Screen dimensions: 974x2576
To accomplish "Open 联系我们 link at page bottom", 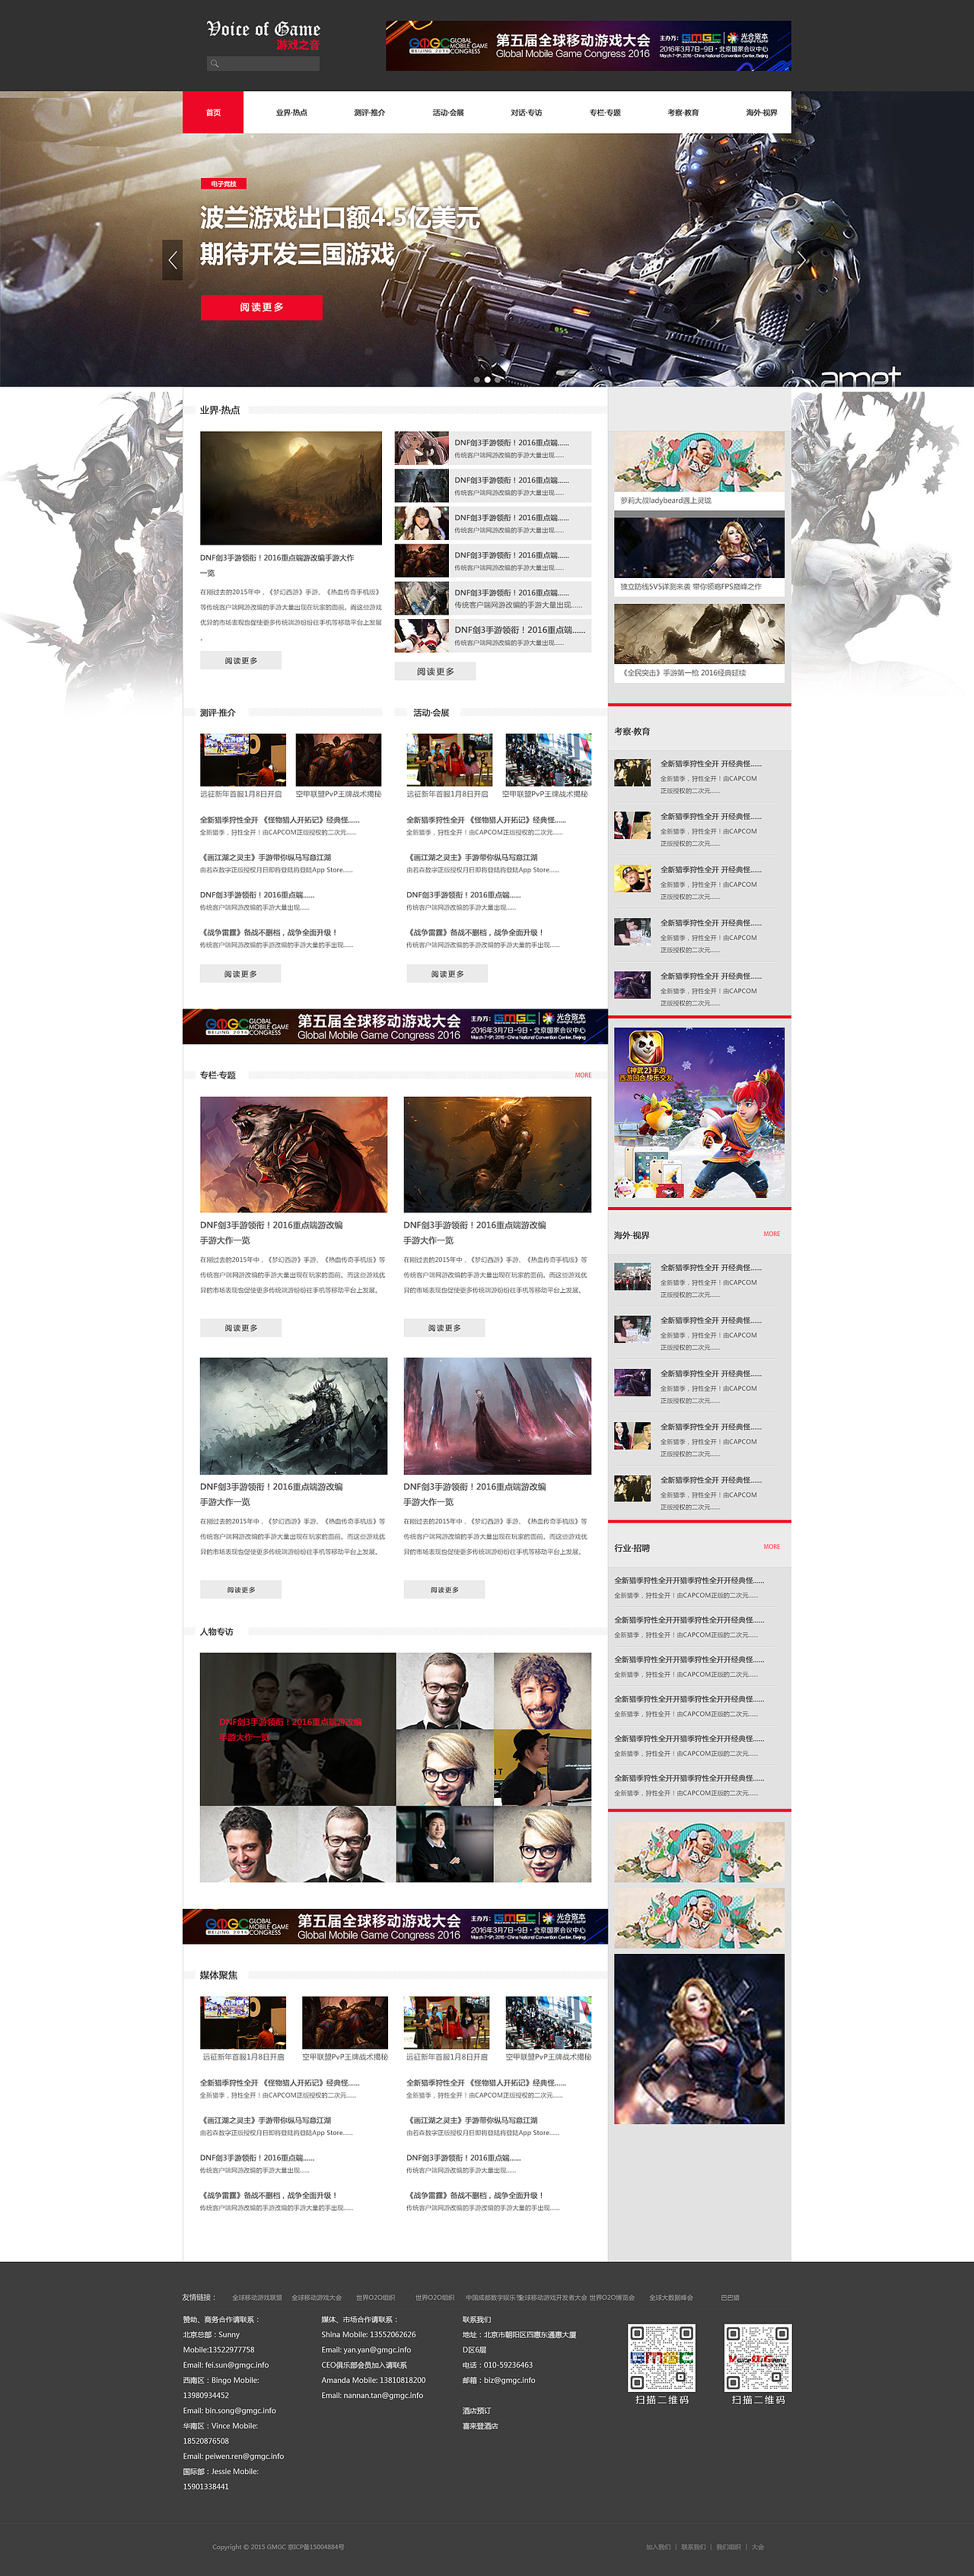I will coord(693,2547).
